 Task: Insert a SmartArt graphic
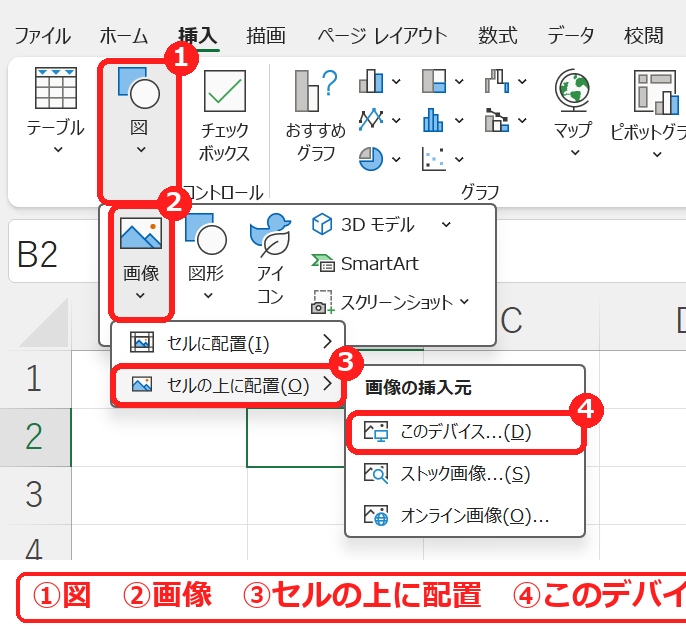click(x=365, y=263)
